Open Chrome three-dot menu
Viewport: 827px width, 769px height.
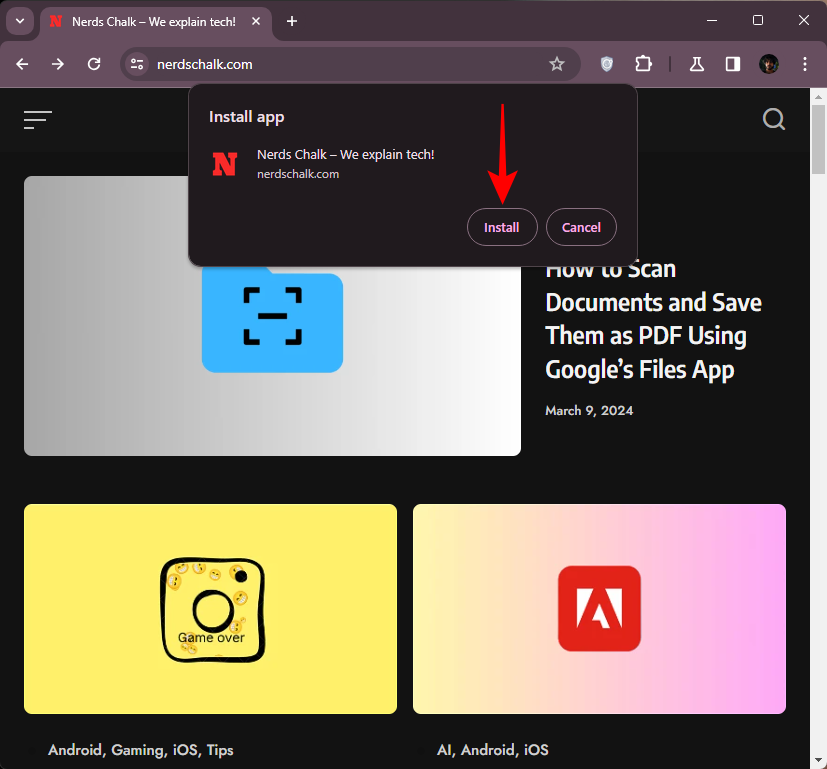(x=805, y=64)
